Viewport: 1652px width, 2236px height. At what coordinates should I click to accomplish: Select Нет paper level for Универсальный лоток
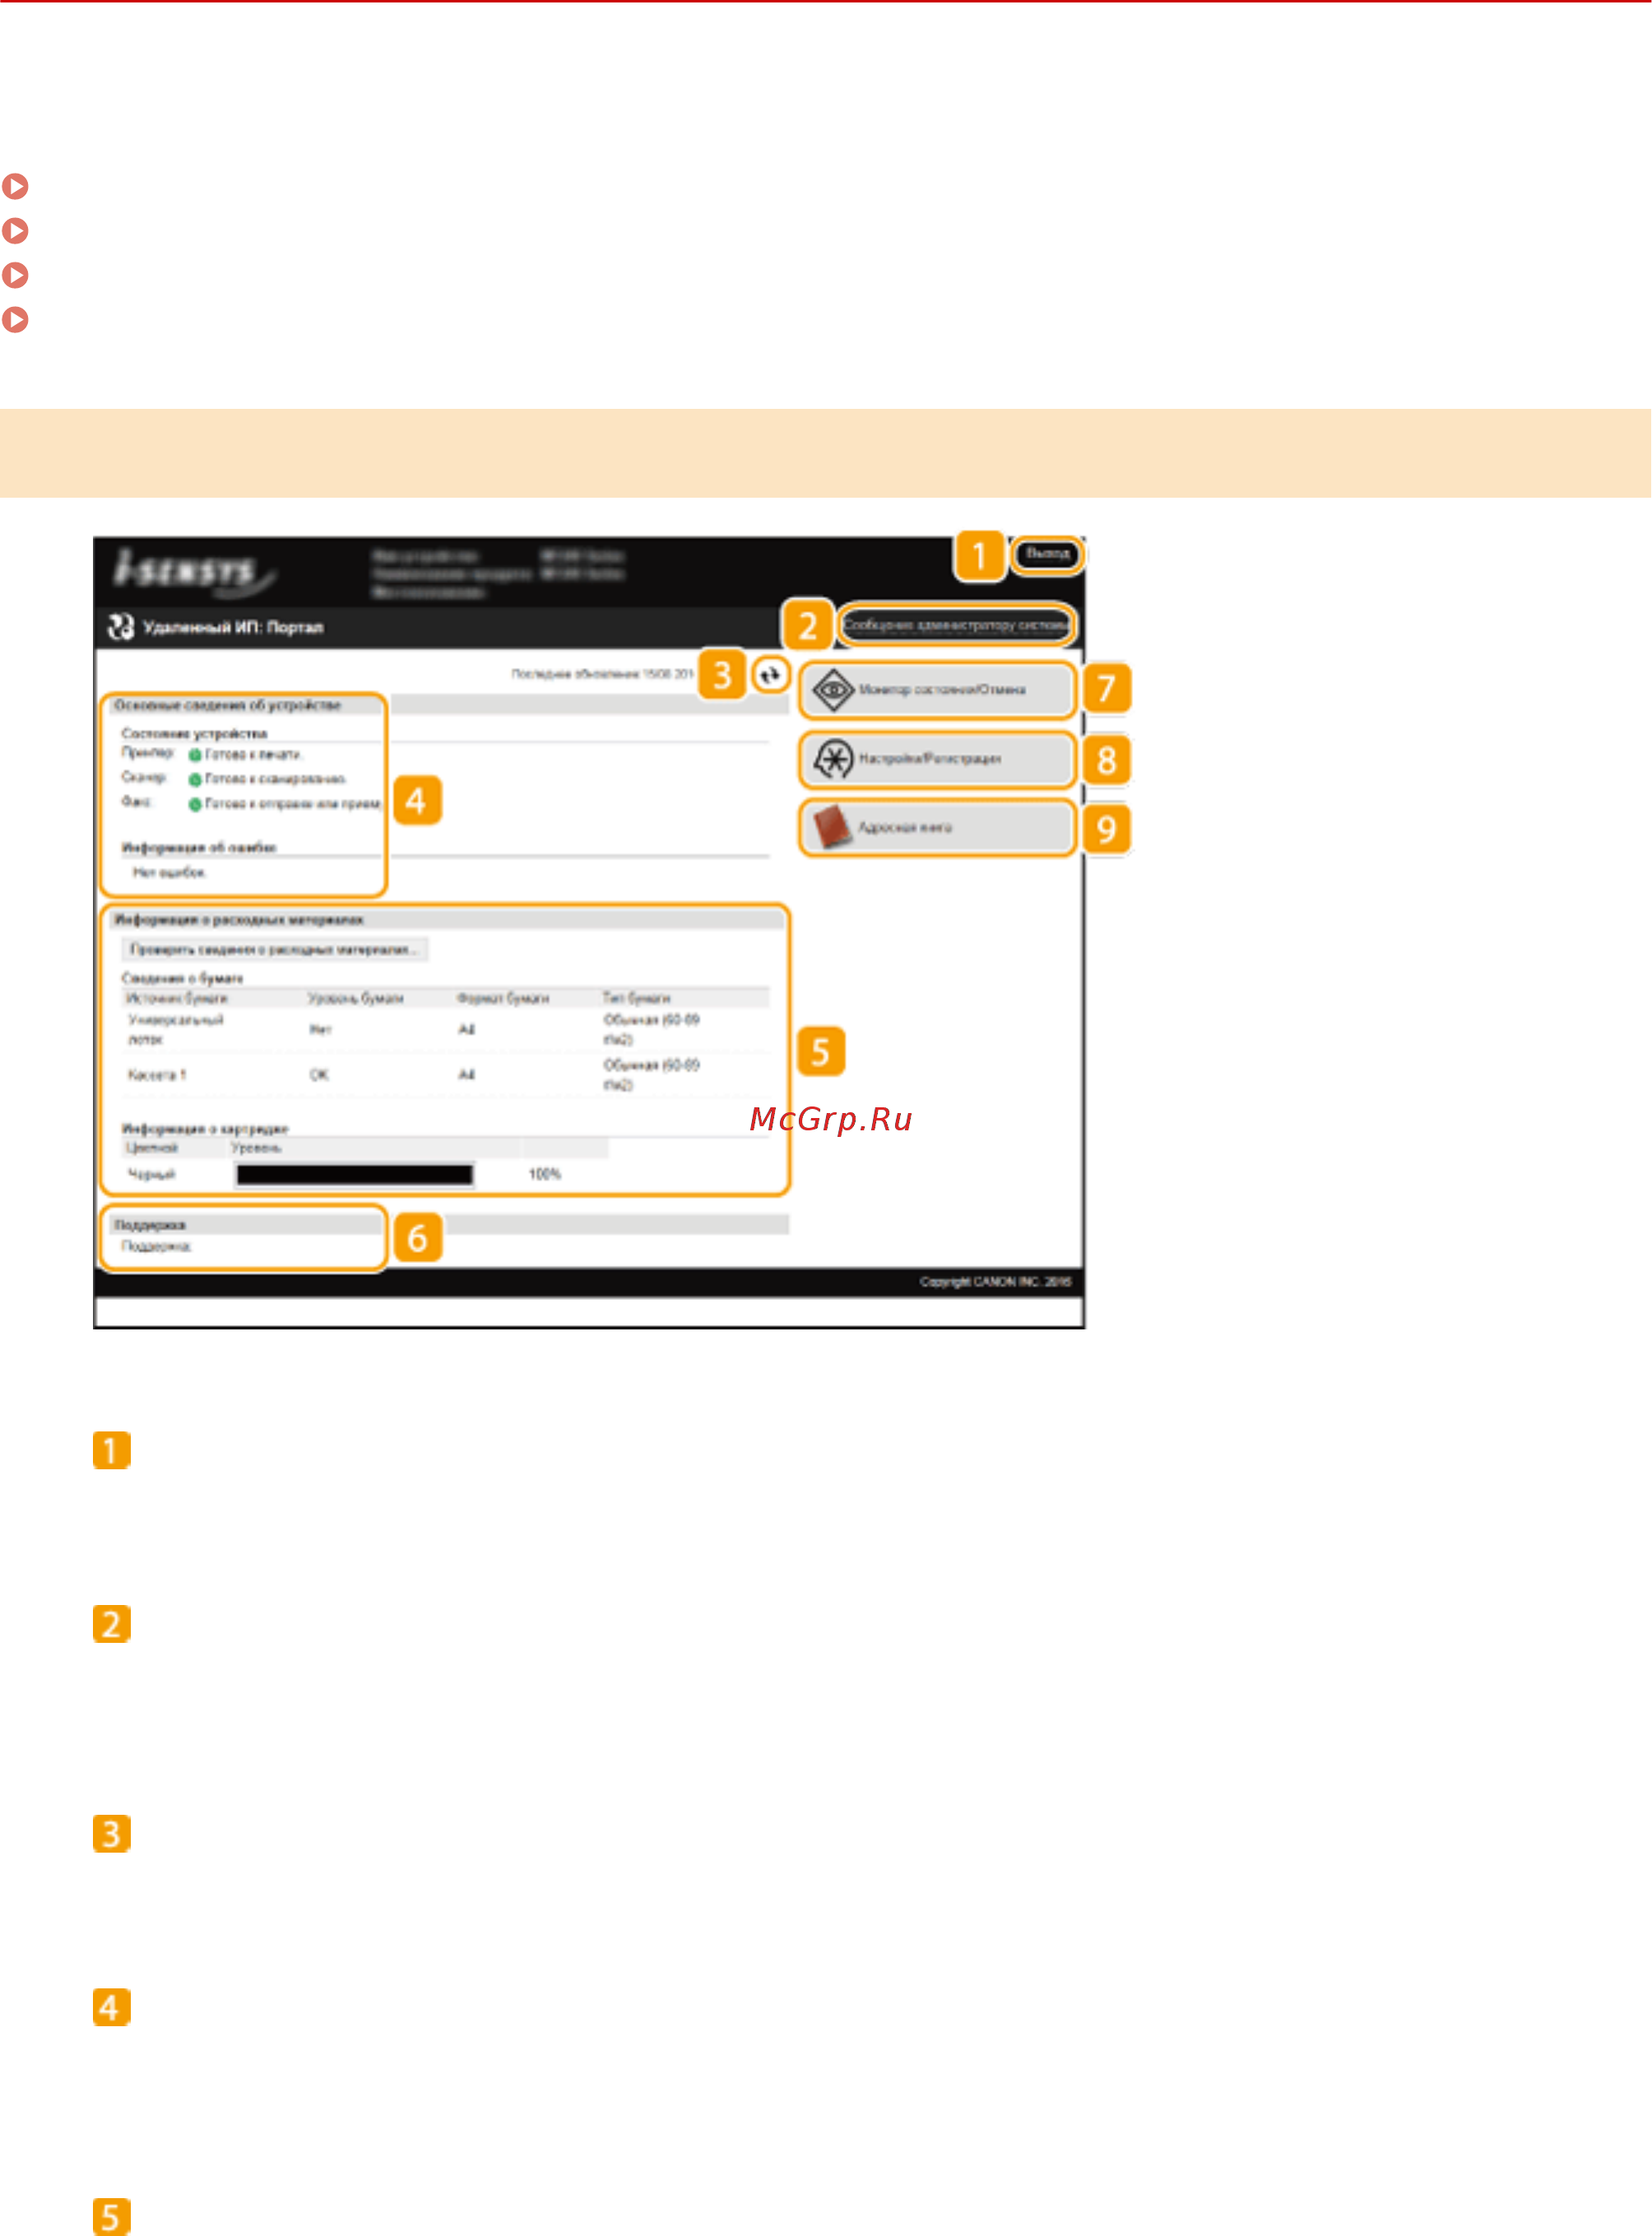[320, 1030]
